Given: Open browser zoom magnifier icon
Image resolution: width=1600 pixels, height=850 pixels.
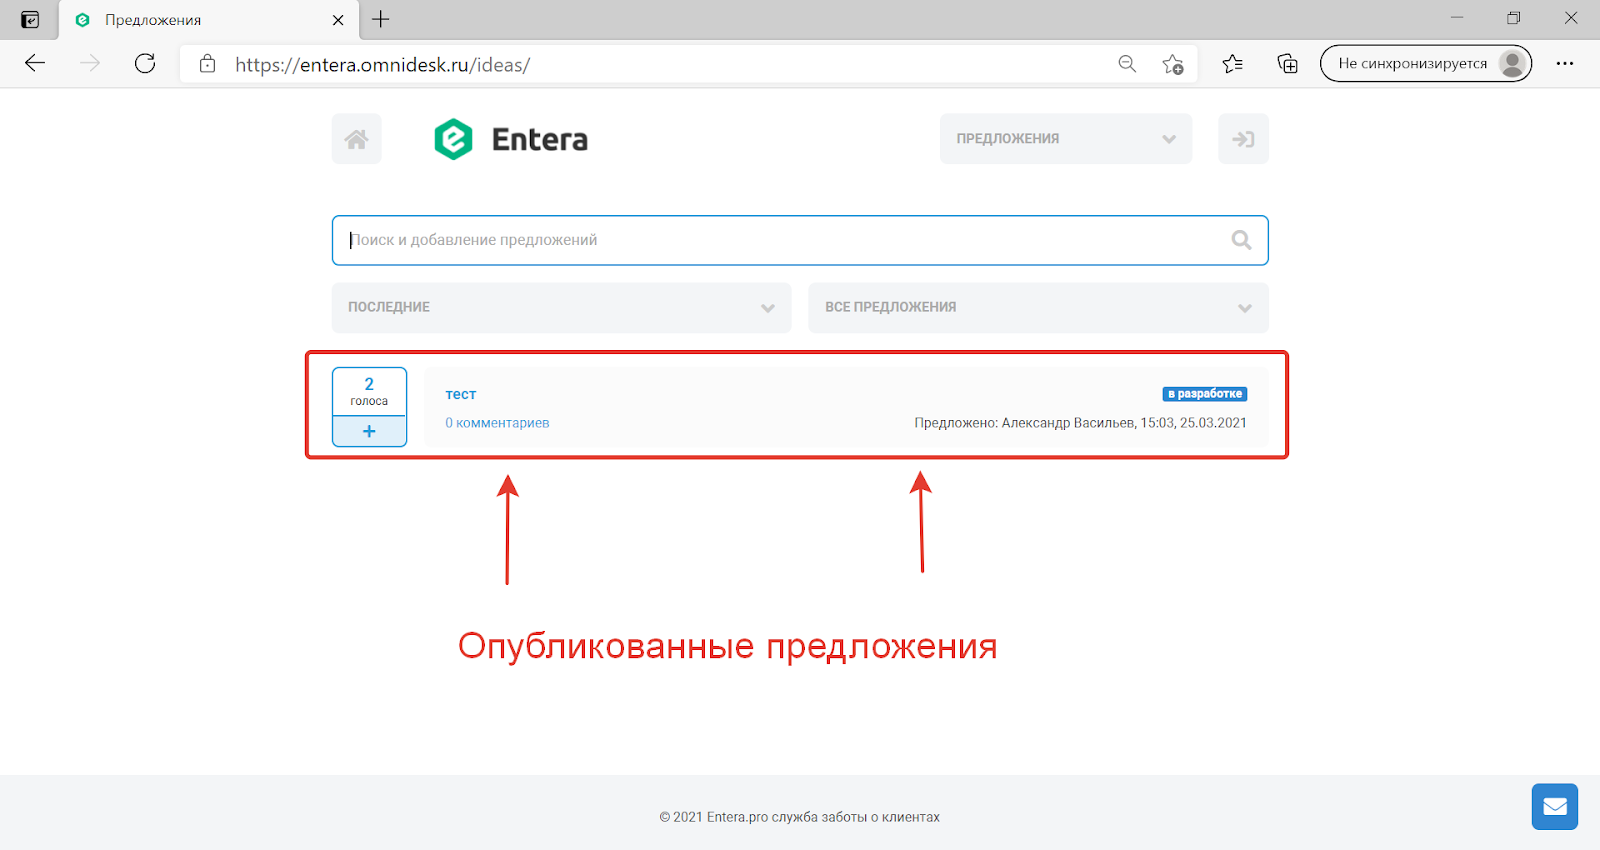Looking at the screenshot, I should [x=1127, y=64].
